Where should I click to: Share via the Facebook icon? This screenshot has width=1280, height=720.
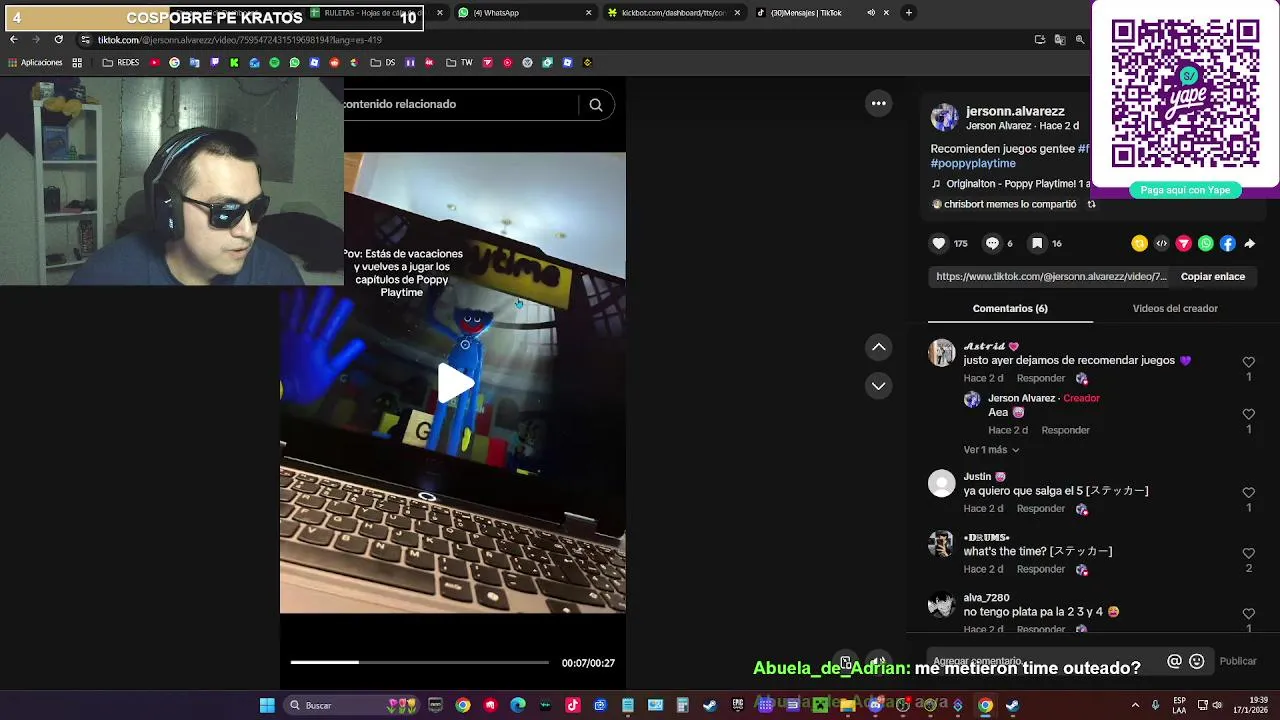coord(1228,243)
